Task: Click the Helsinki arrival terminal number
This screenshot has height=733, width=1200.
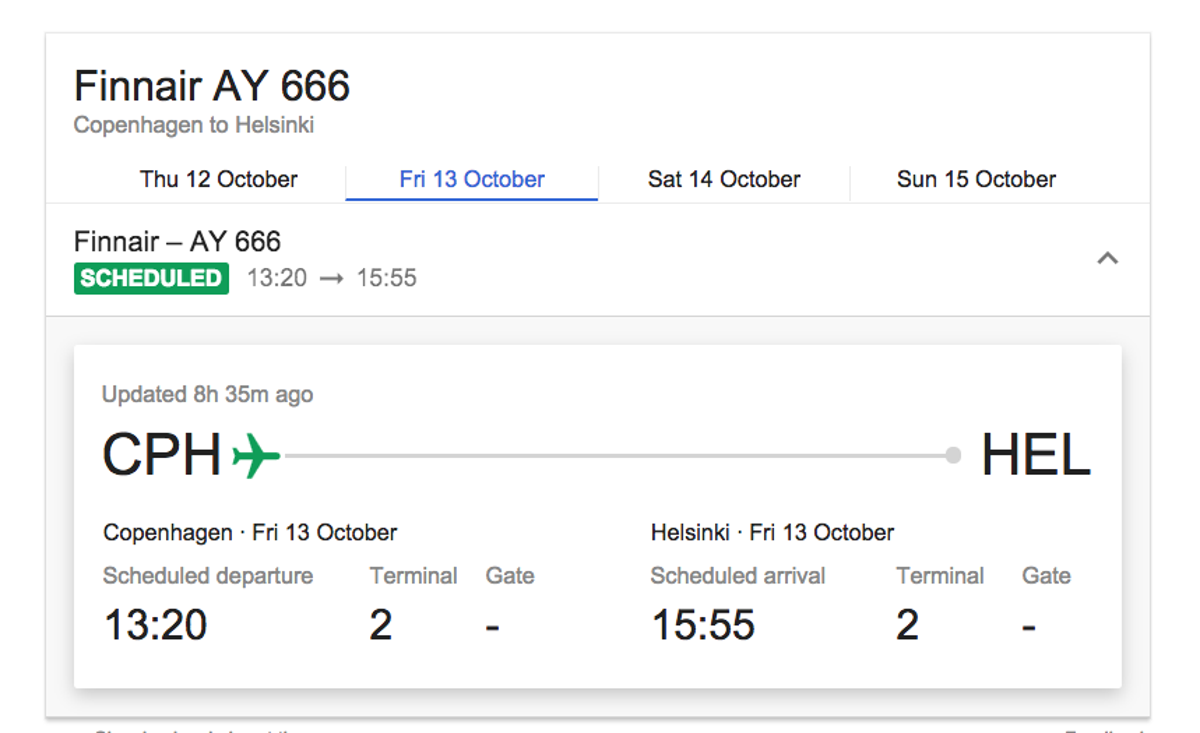Action: (907, 623)
